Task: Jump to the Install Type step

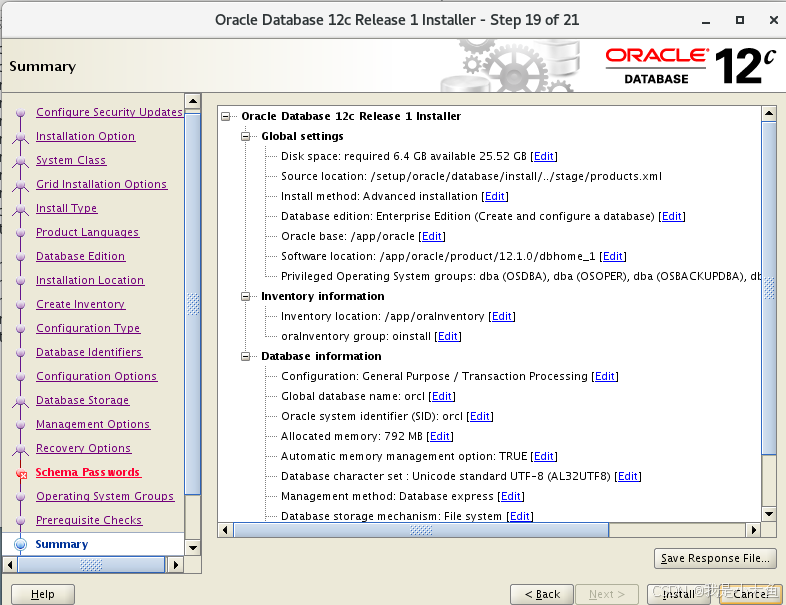Action: [66, 208]
